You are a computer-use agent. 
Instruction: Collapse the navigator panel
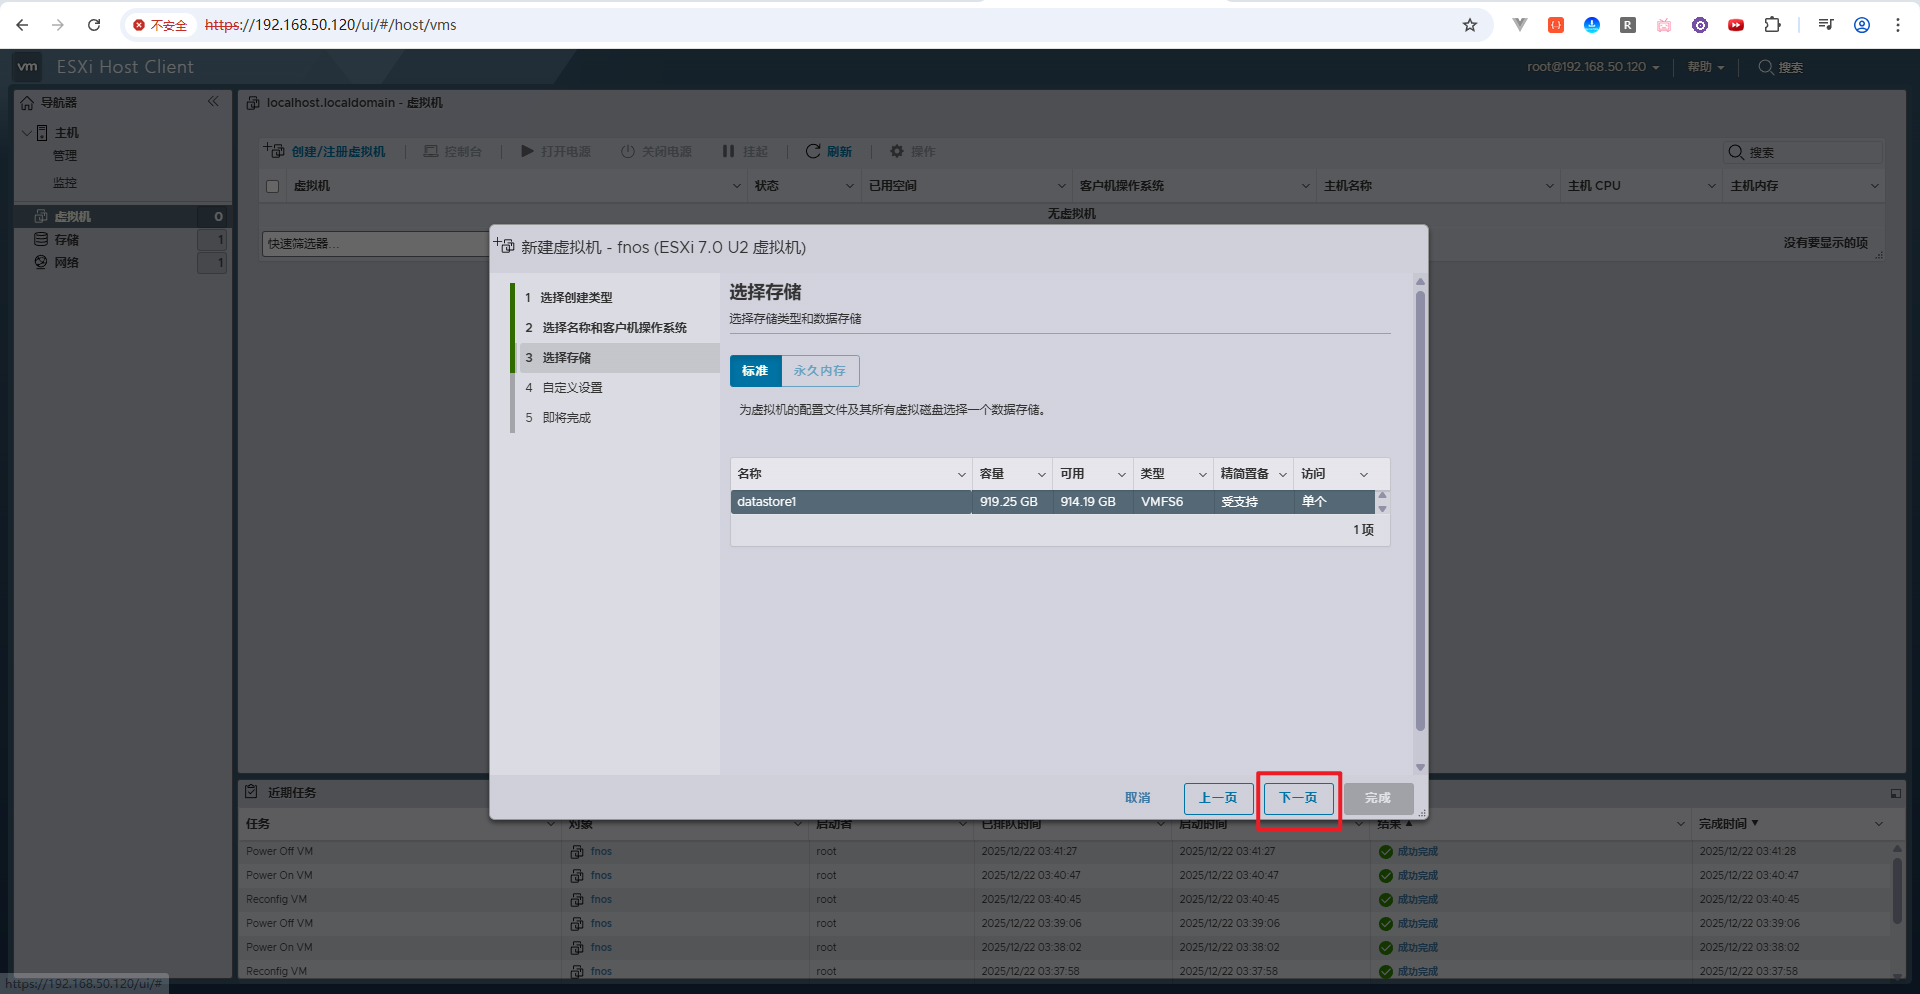[x=213, y=102]
